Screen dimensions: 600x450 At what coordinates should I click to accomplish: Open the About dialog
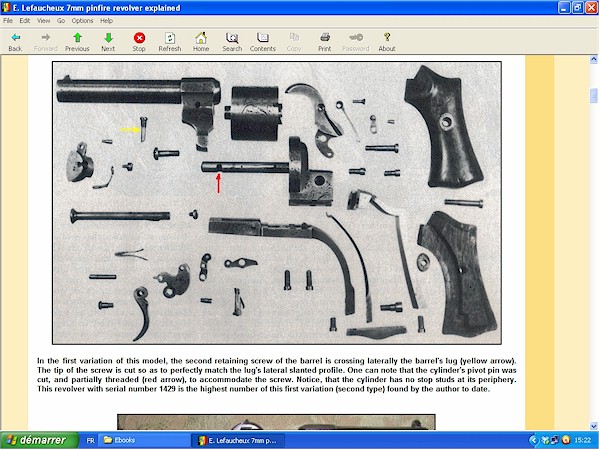[x=387, y=42]
